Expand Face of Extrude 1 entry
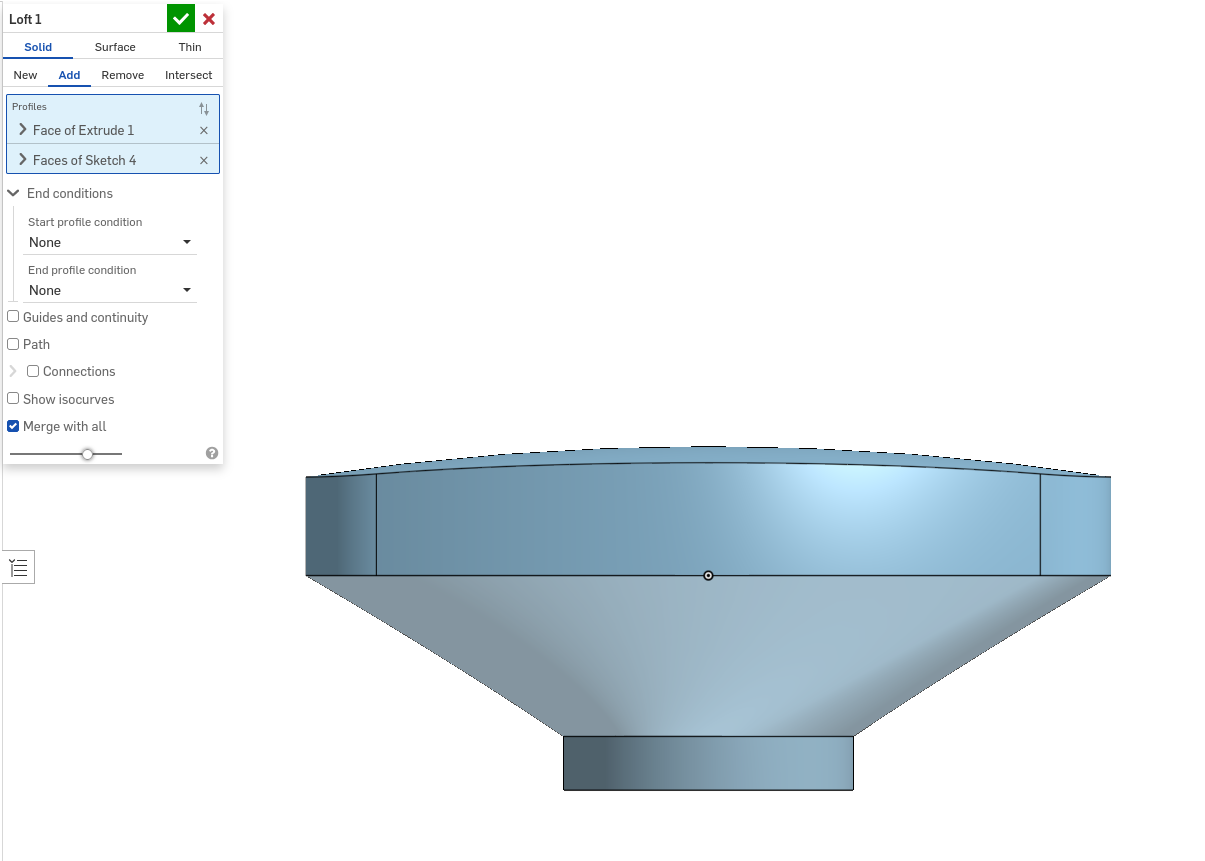The width and height of the screenshot is (1205, 861). (x=23, y=130)
